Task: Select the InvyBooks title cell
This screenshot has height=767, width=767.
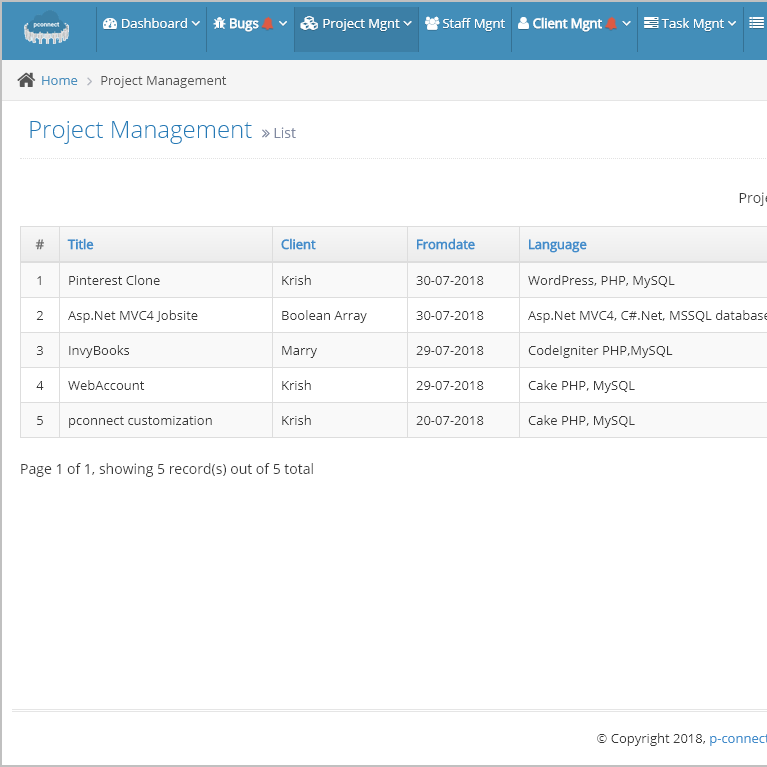Action: tap(166, 350)
